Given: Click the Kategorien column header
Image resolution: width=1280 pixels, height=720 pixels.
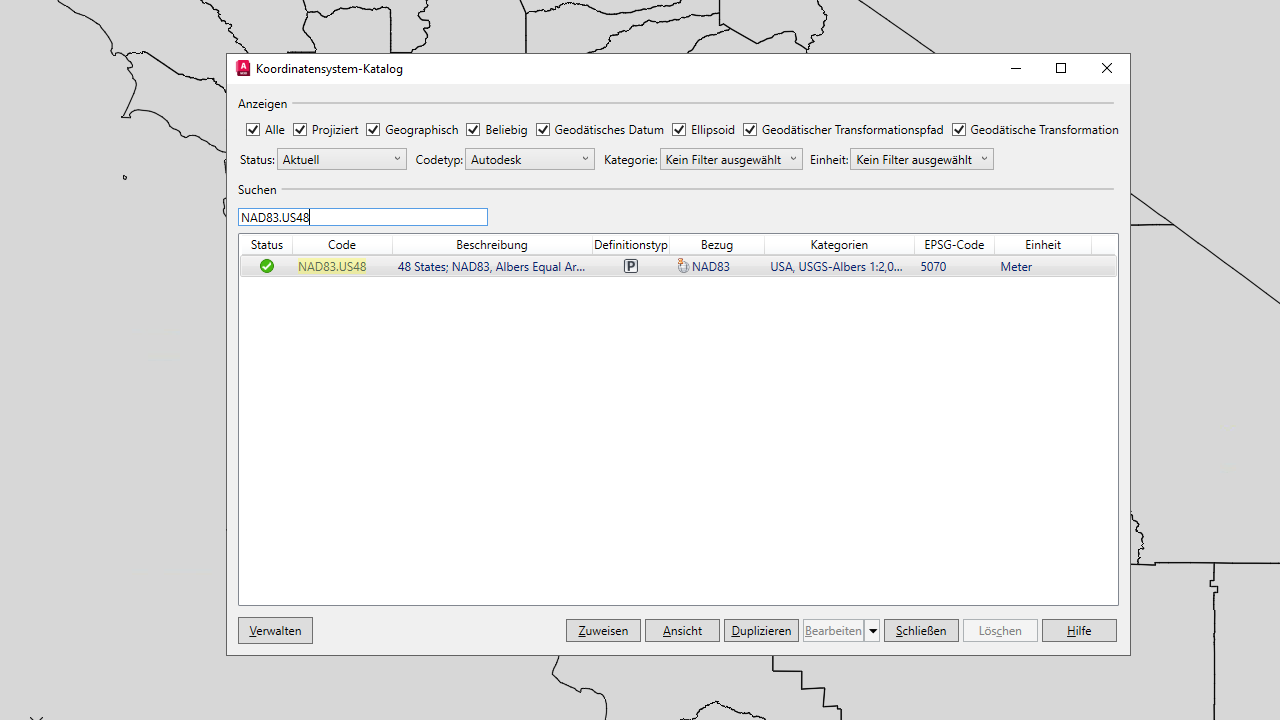Looking at the screenshot, I should [x=839, y=245].
